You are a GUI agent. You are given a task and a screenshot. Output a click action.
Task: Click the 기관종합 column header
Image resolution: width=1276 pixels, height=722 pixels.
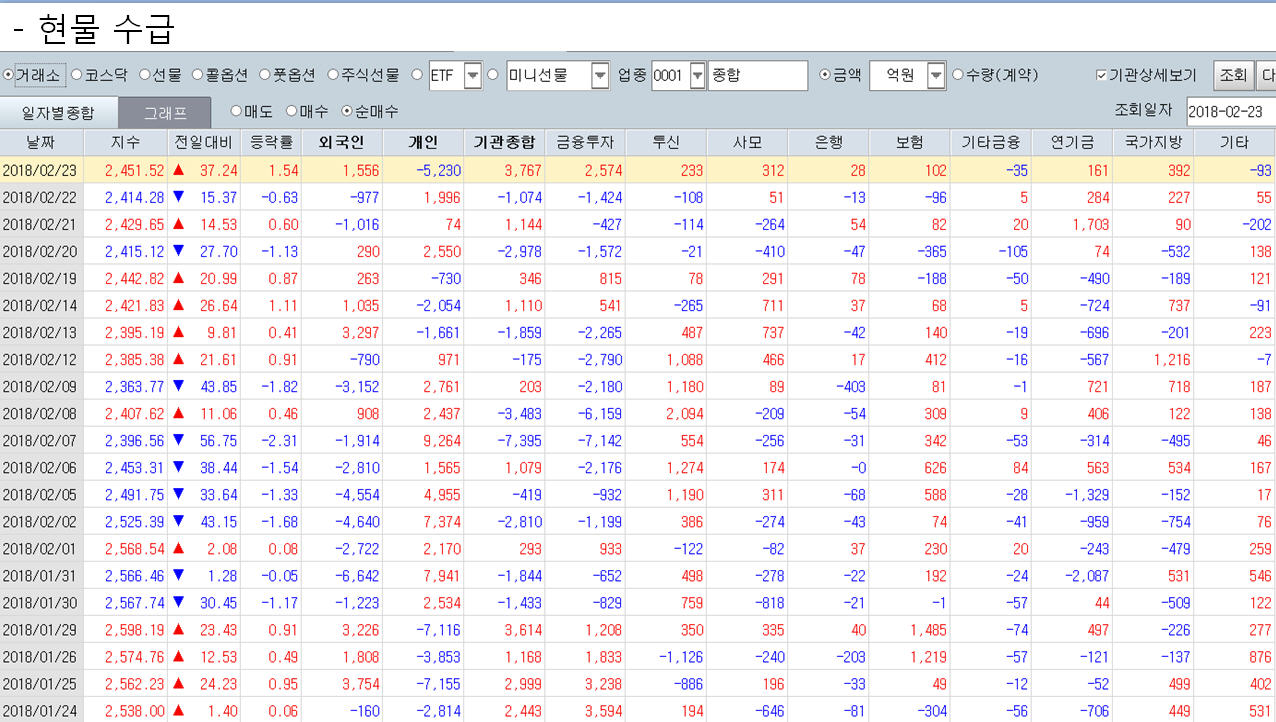tap(504, 143)
